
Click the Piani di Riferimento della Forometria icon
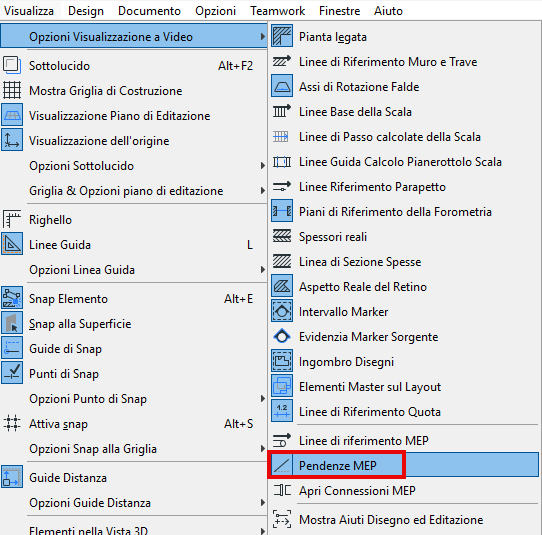(x=282, y=211)
